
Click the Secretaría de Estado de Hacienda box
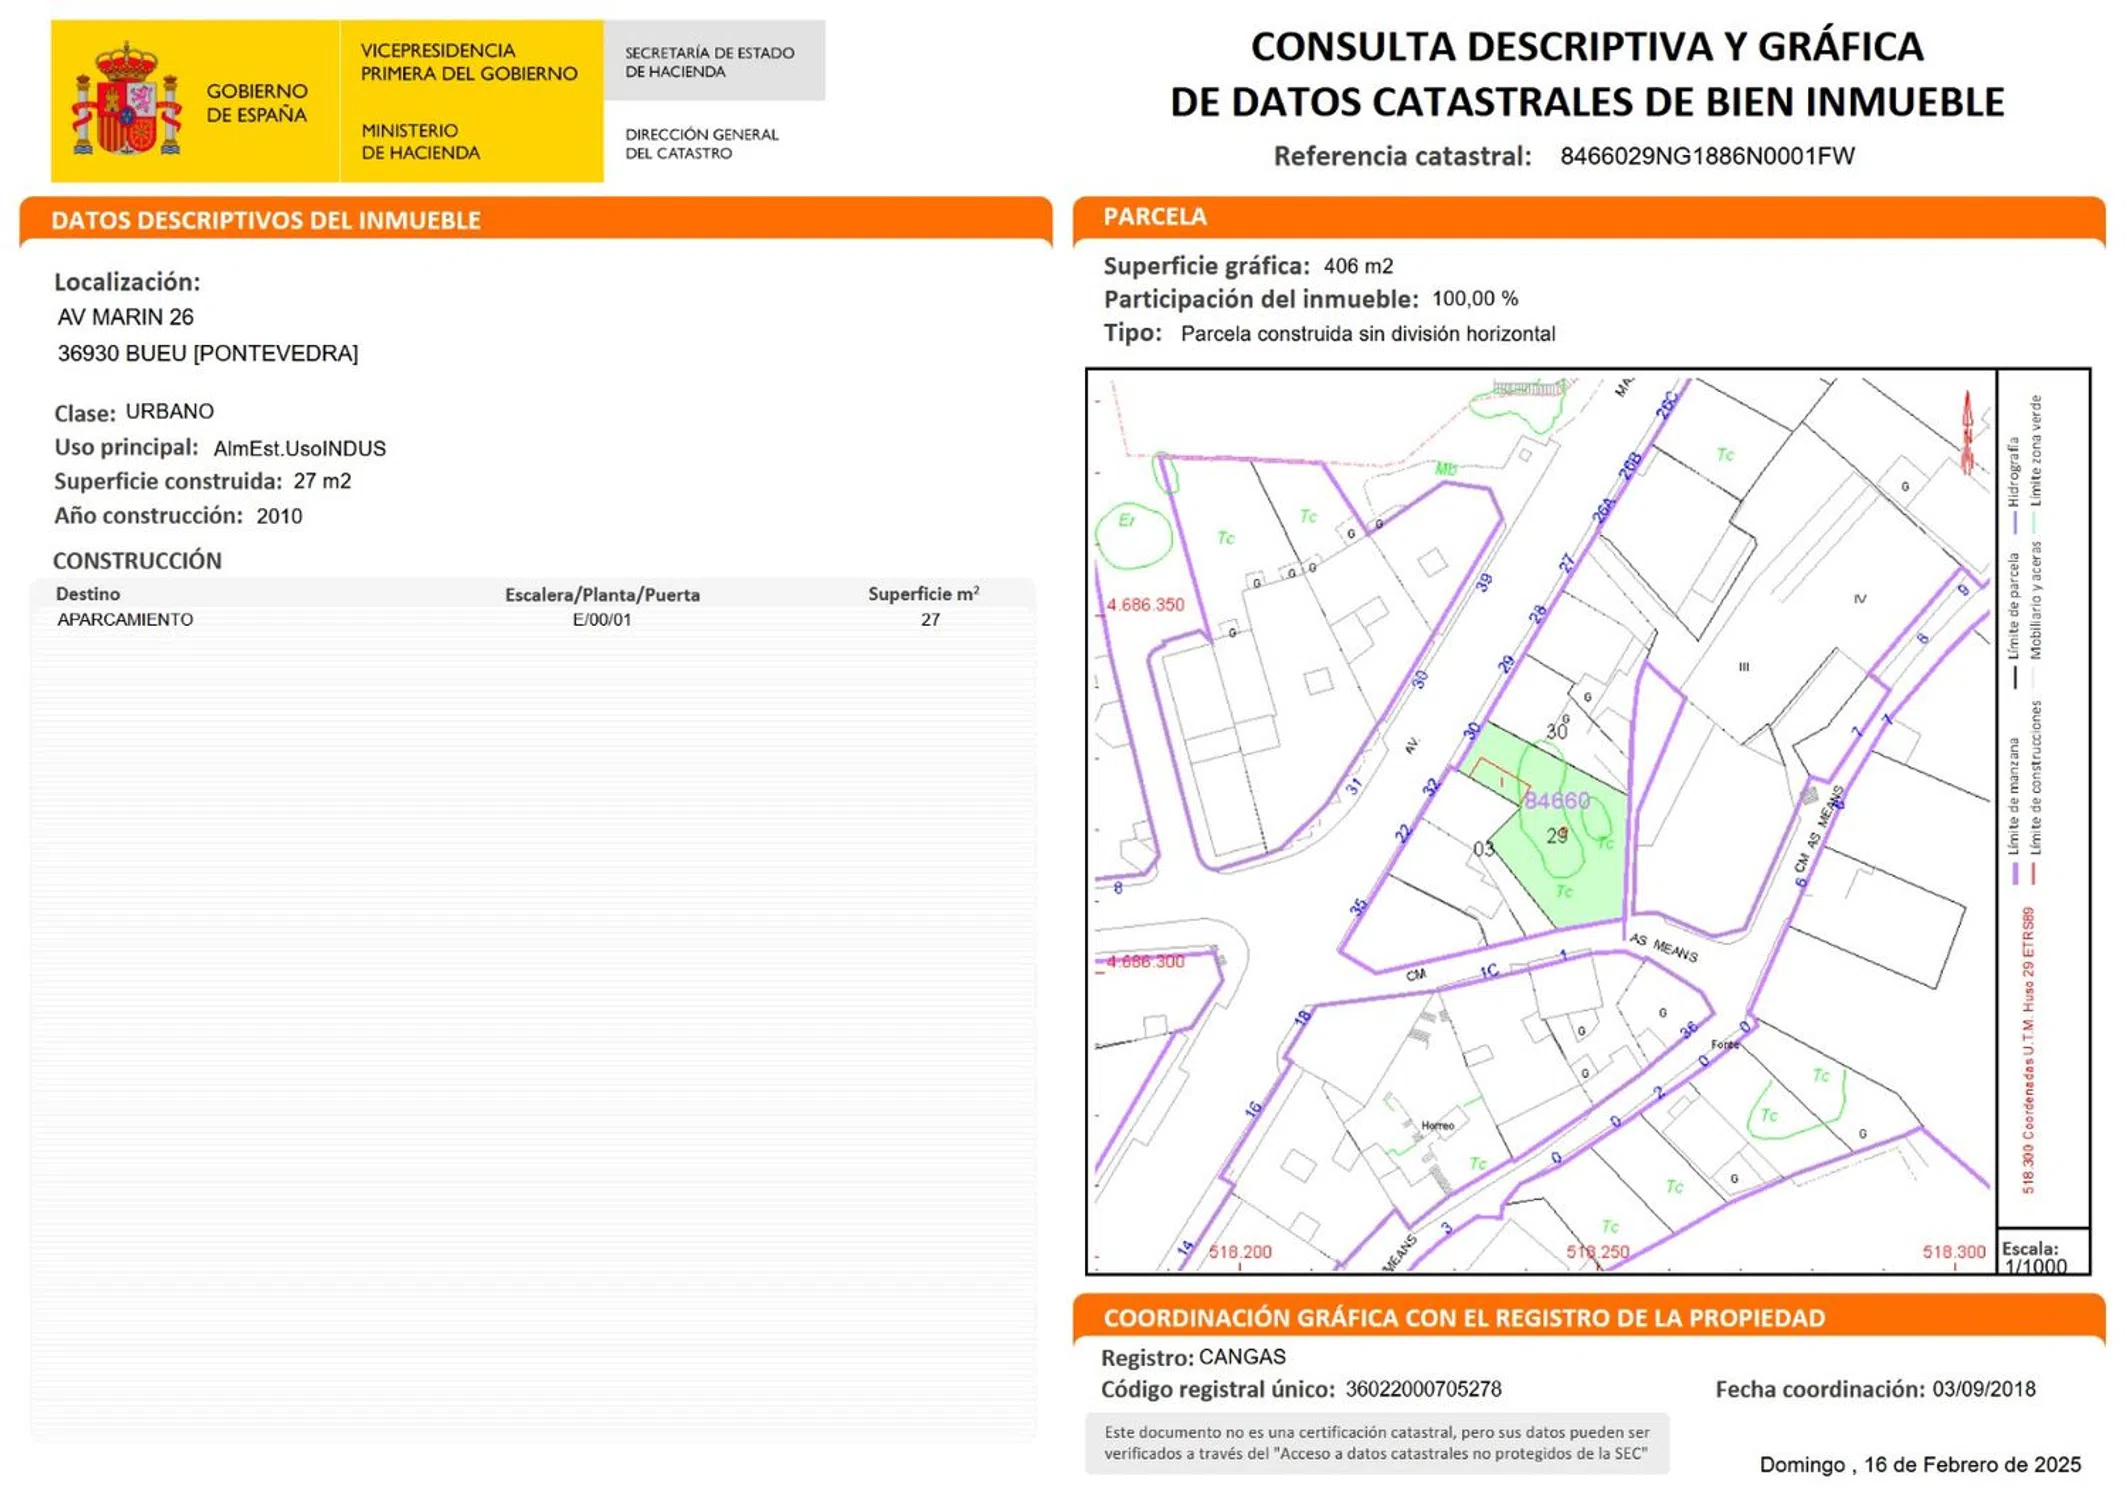click(713, 62)
